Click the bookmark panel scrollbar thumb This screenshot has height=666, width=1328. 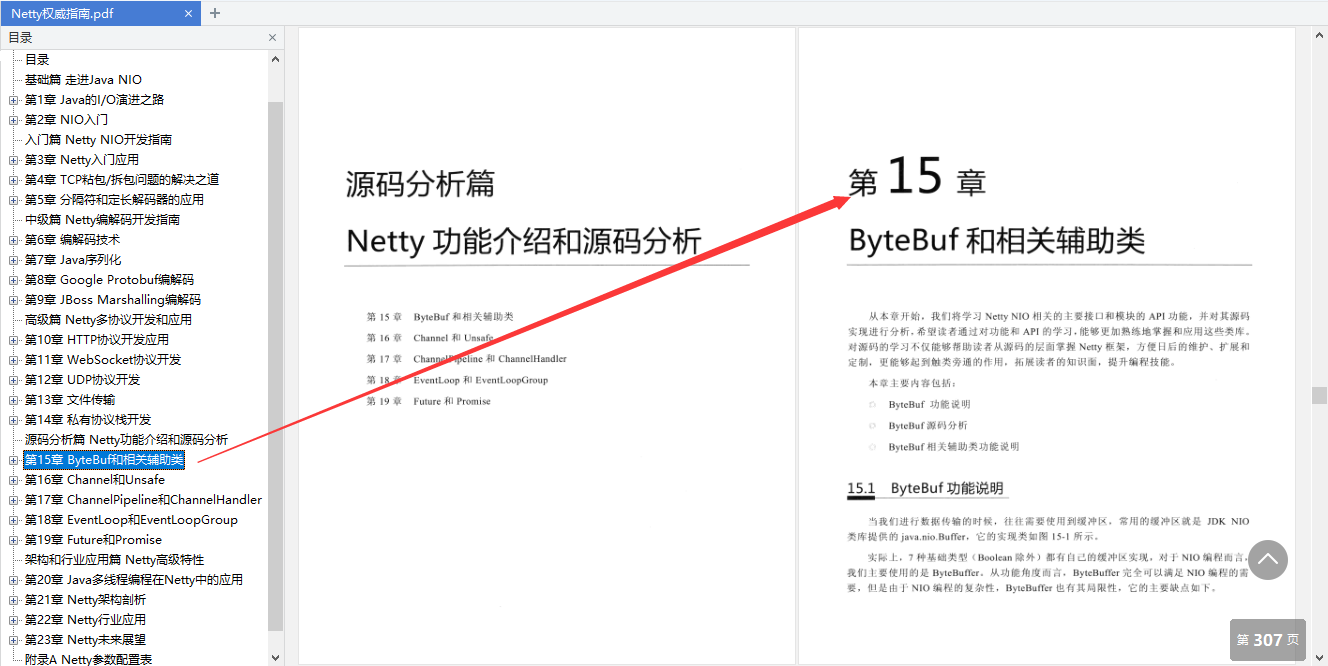[276, 365]
